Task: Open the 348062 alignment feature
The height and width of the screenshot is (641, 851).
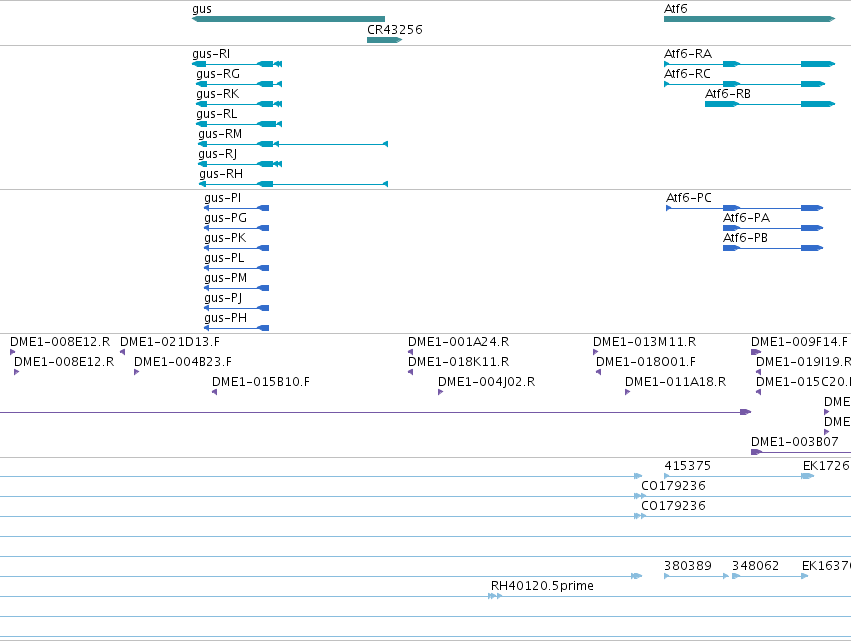Action: 770,576
